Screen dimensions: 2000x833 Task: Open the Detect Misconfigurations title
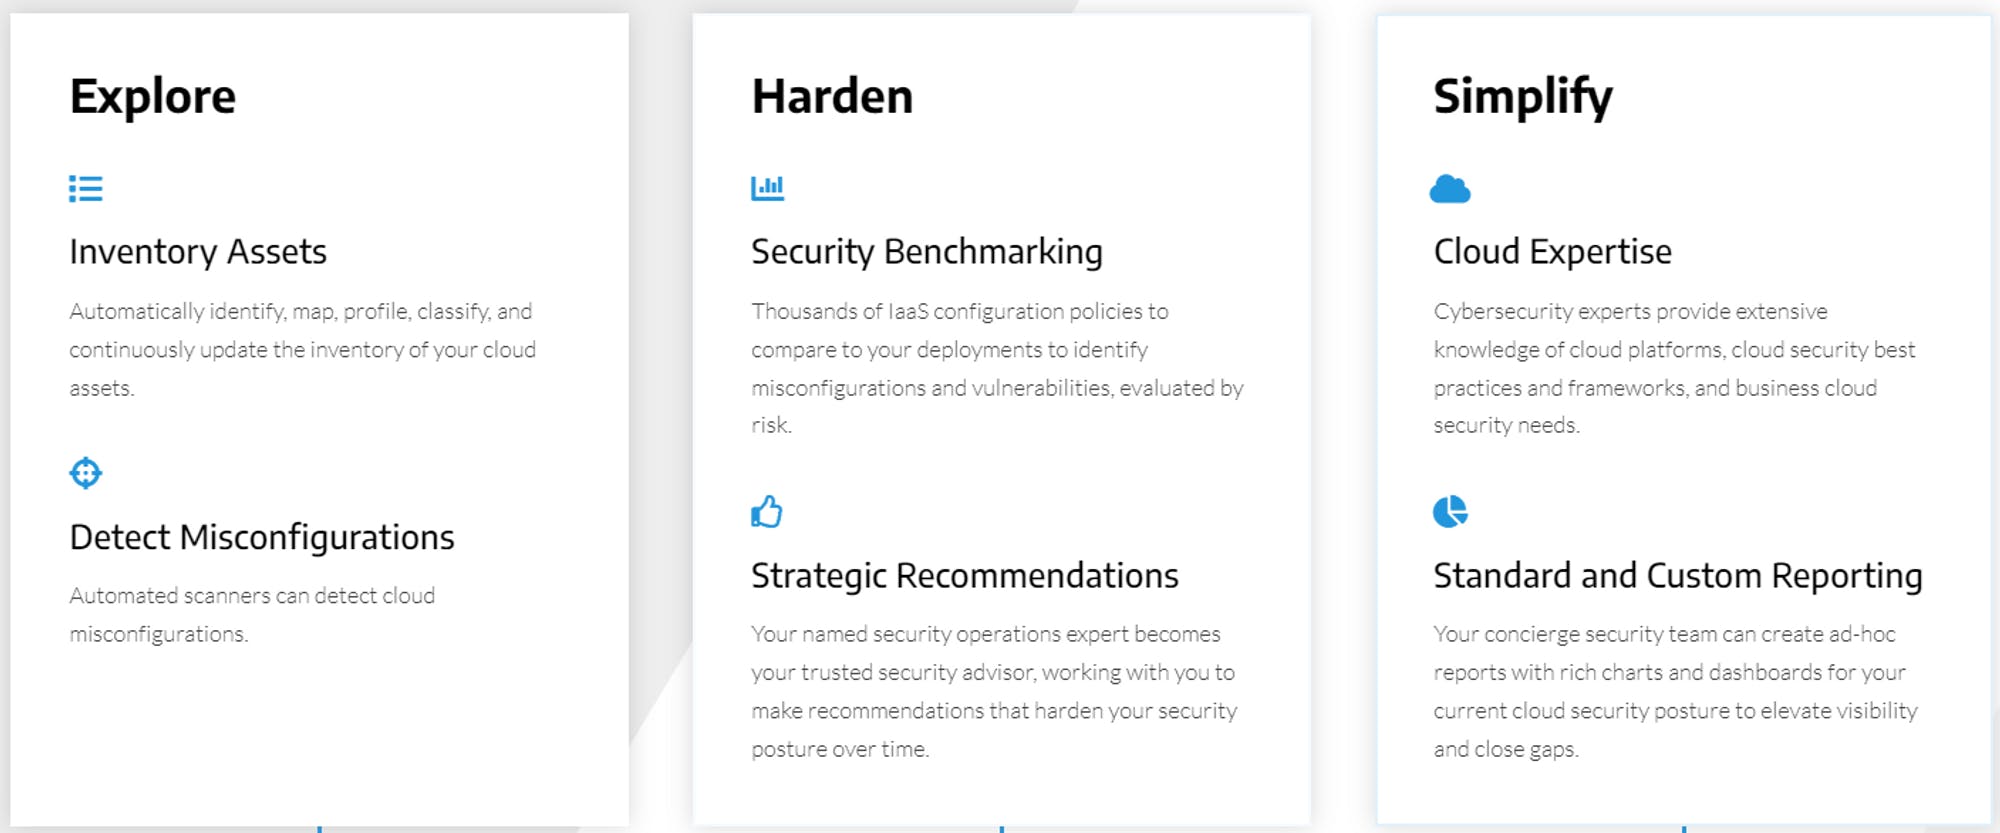pyautogui.click(x=262, y=538)
